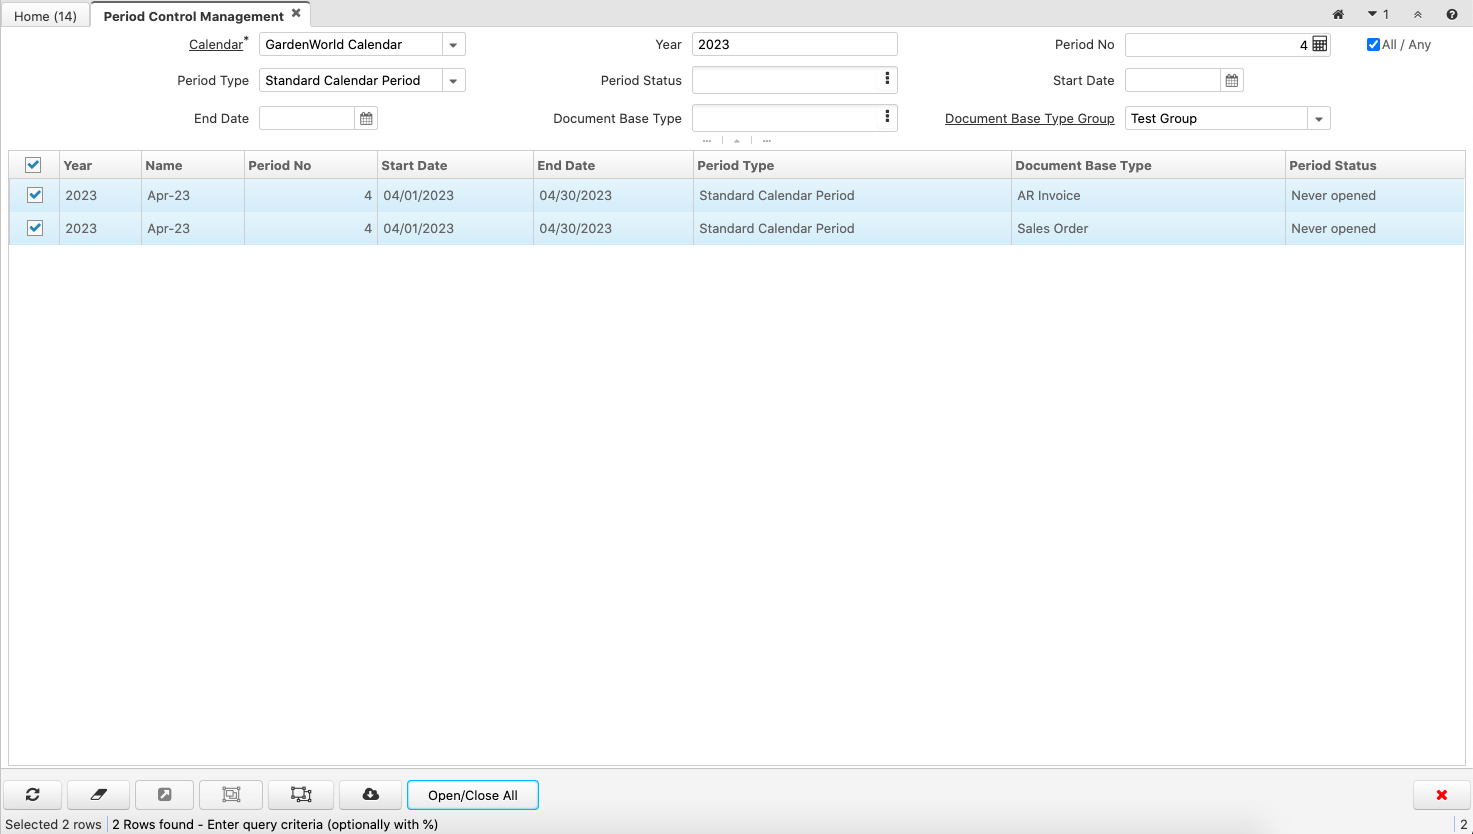Image resolution: width=1473 pixels, height=834 pixels.
Task: Refresh the period records grid
Action: (x=32, y=795)
